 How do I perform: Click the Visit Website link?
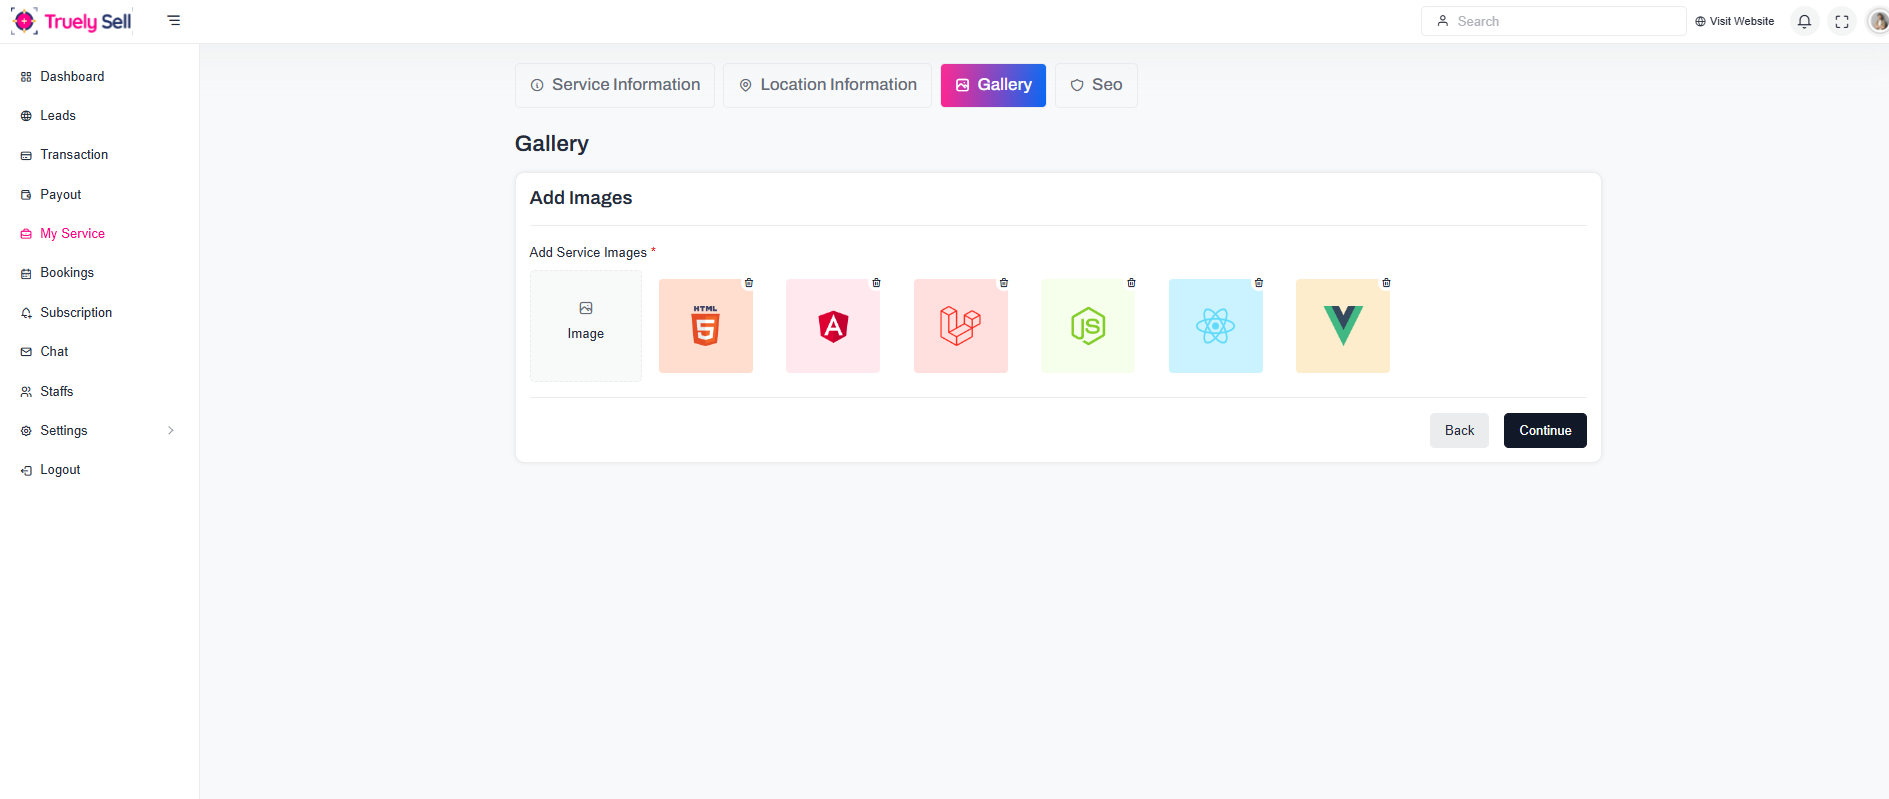click(1734, 21)
